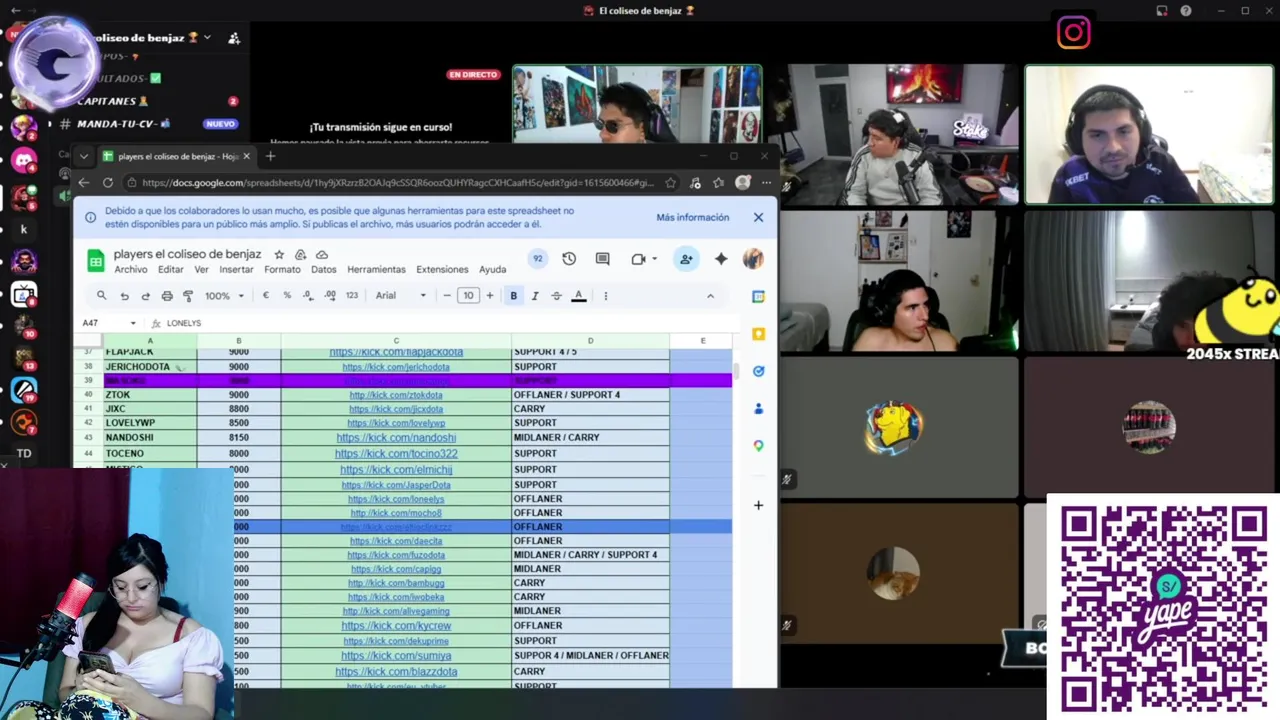Viewport: 1280px width, 720px height.
Task: Open the kick.com/nandoshi link
Action: coord(396,438)
